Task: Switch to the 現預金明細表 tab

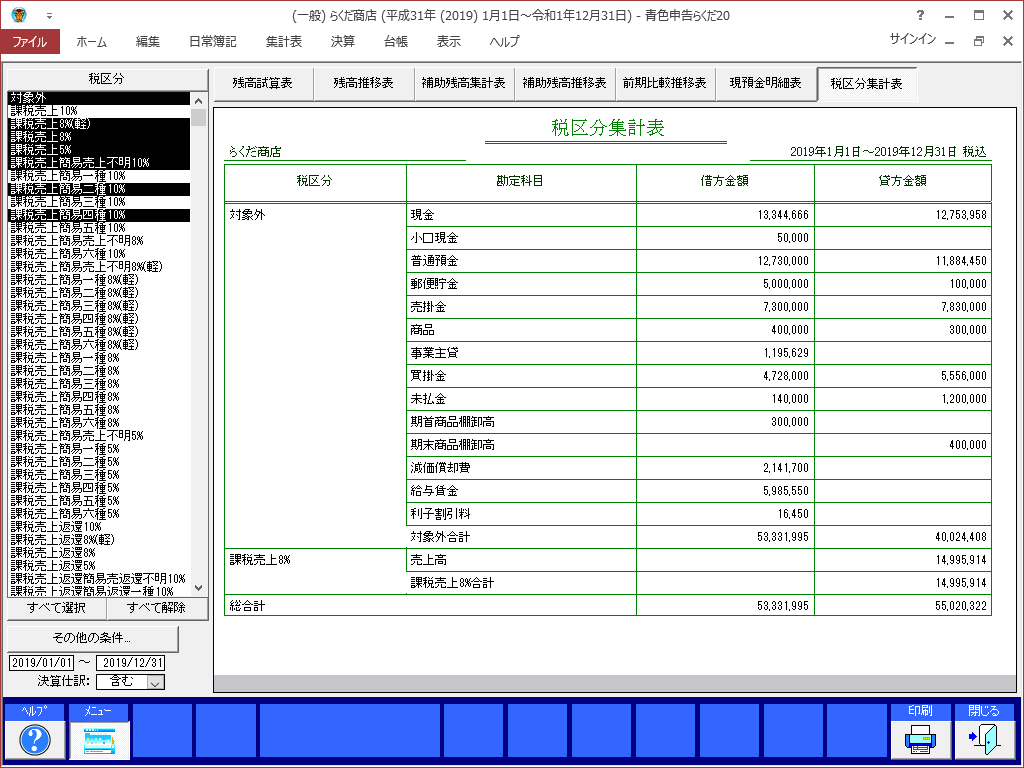Action: click(765, 83)
